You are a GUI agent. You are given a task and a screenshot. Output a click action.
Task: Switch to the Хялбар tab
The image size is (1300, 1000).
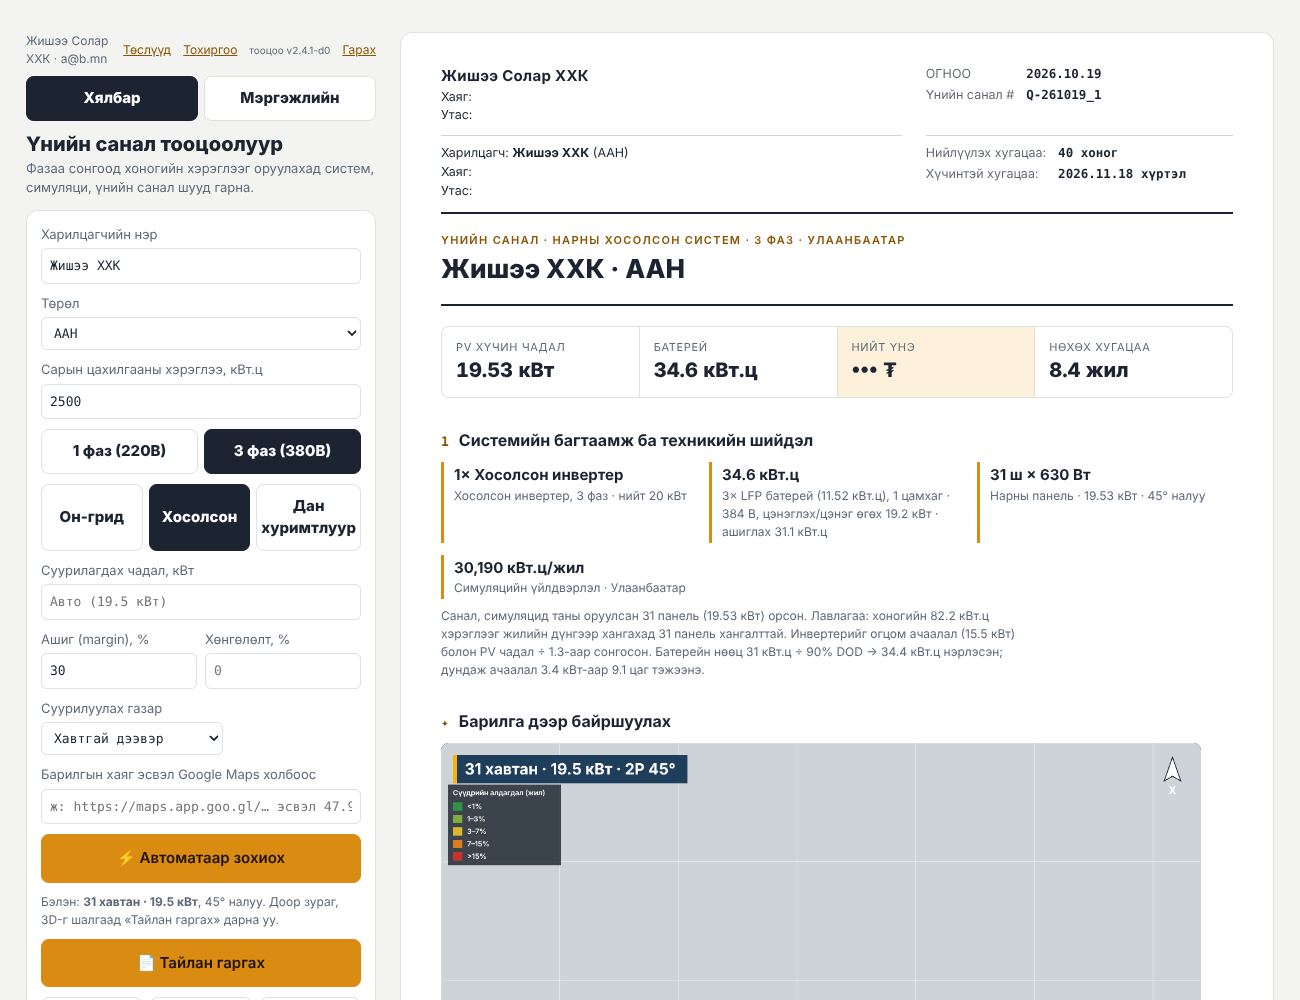point(112,98)
